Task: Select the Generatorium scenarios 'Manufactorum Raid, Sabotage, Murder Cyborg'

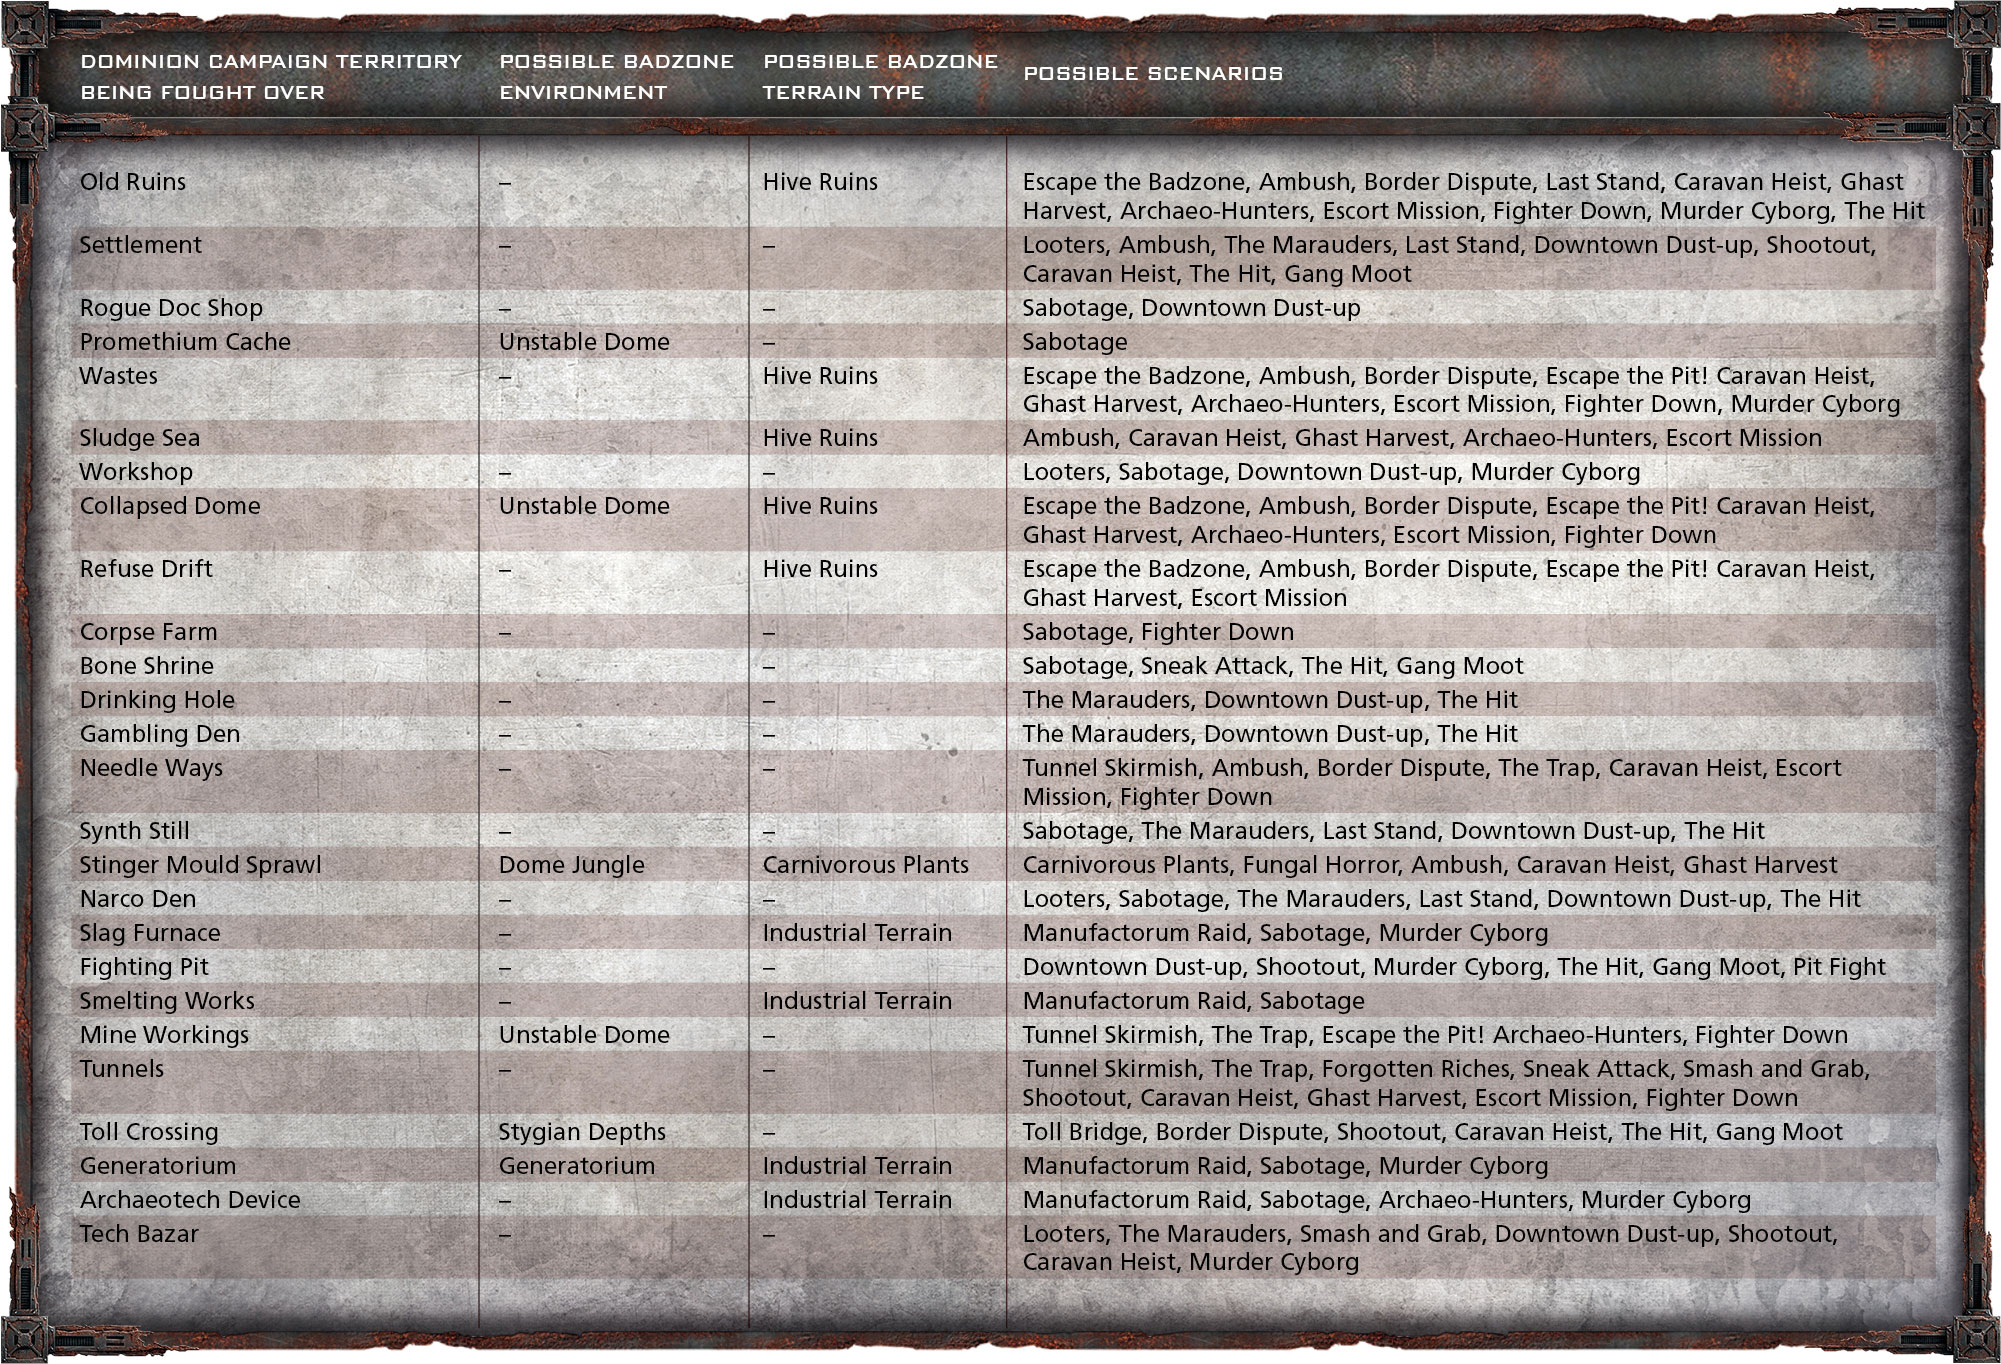Action: click(x=1285, y=1166)
